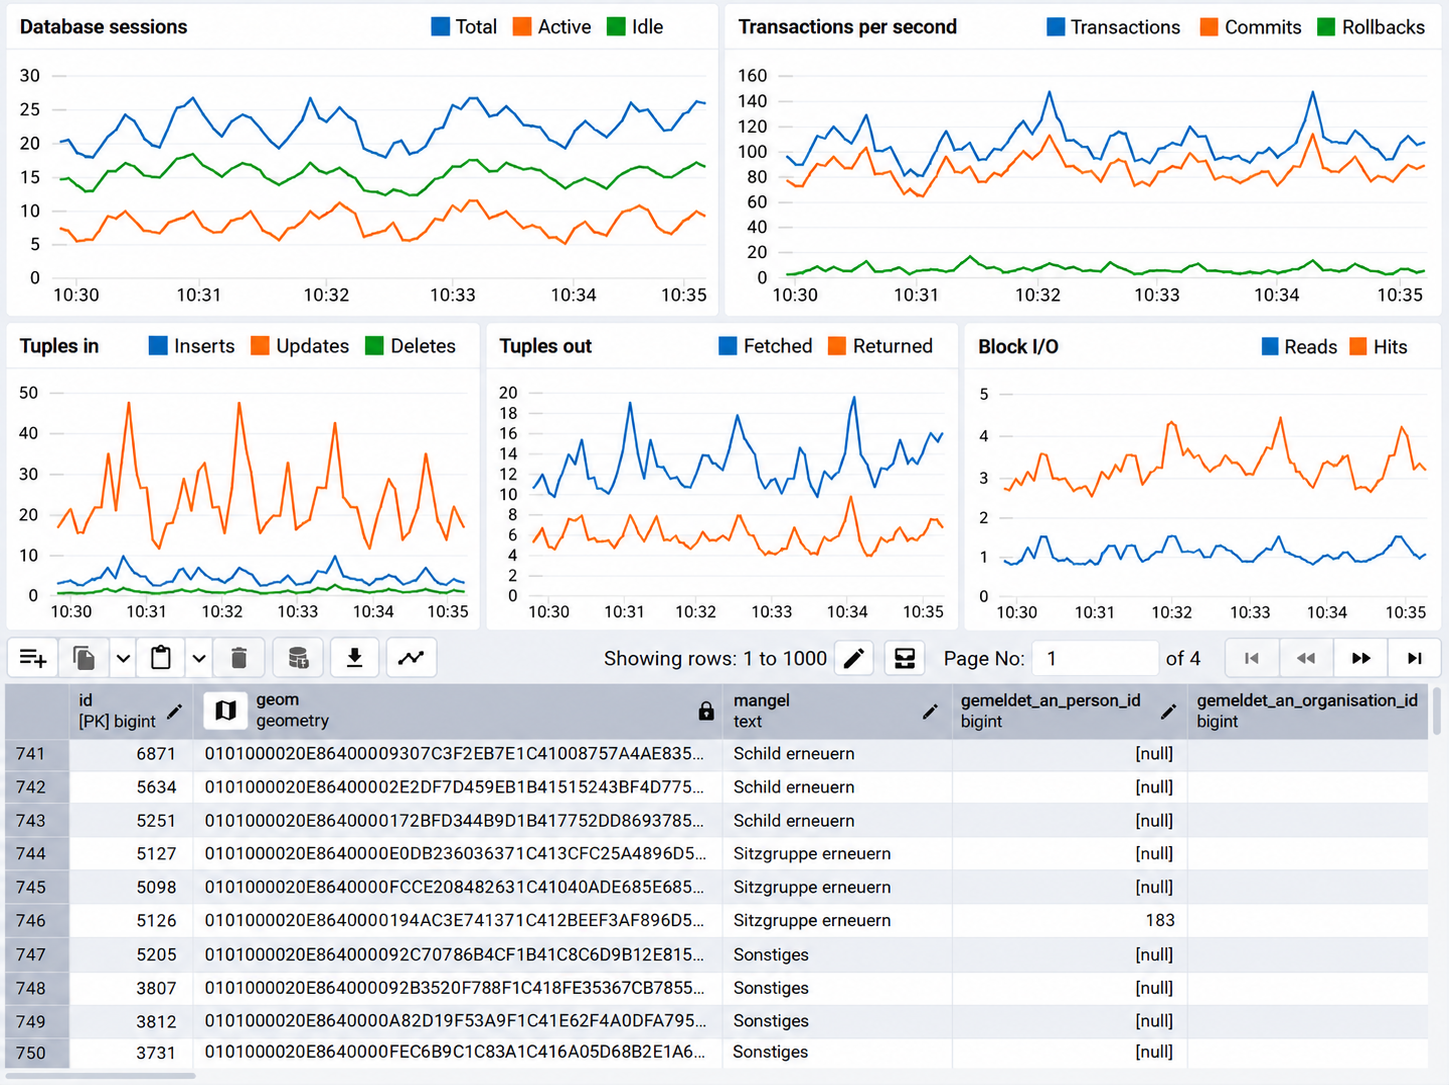Viewport: 1449px width, 1085px height.
Task: Toggle the Updates legend entry
Action: pyautogui.click(x=300, y=346)
